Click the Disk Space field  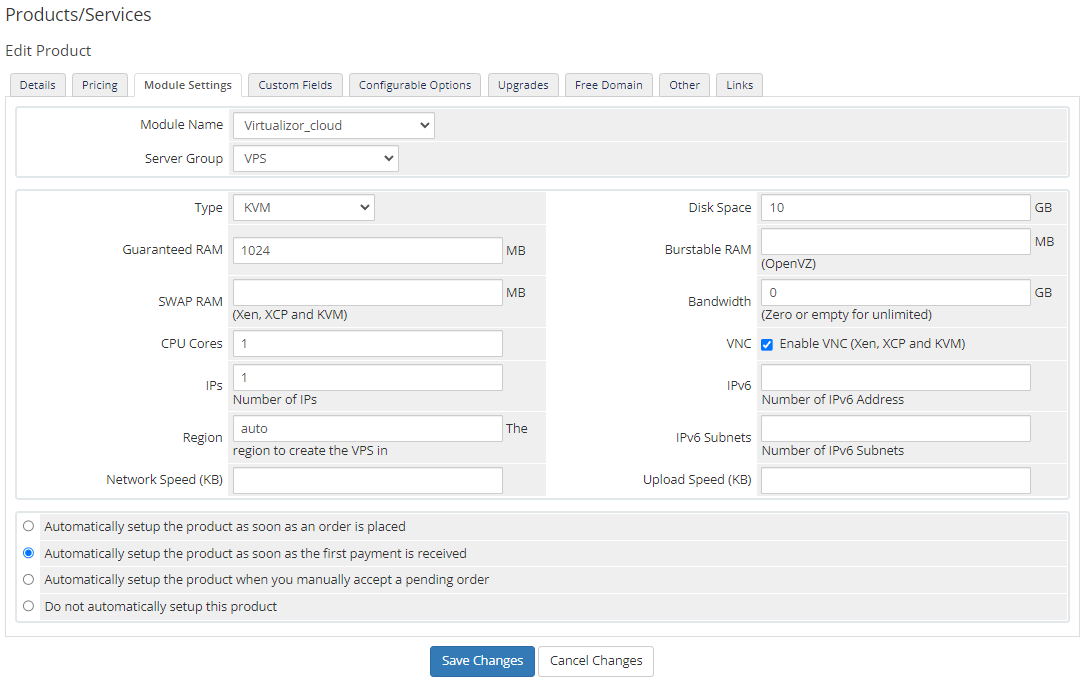(896, 208)
